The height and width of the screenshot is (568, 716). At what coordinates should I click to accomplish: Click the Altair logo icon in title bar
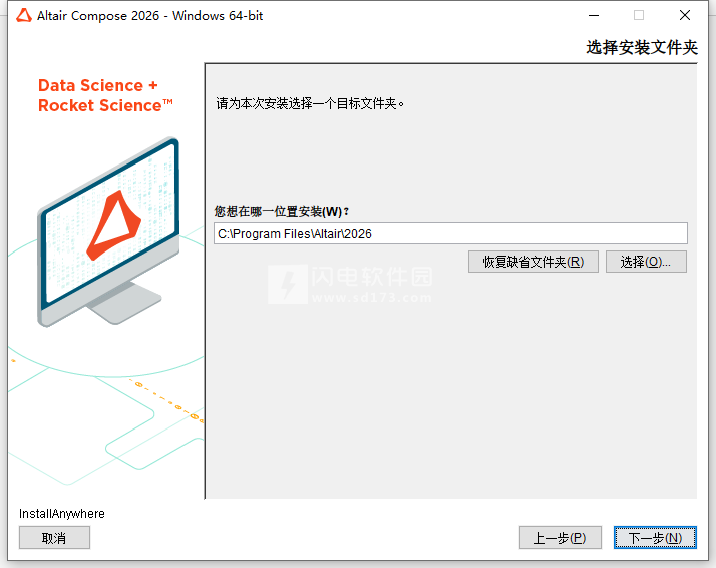tap(24, 16)
